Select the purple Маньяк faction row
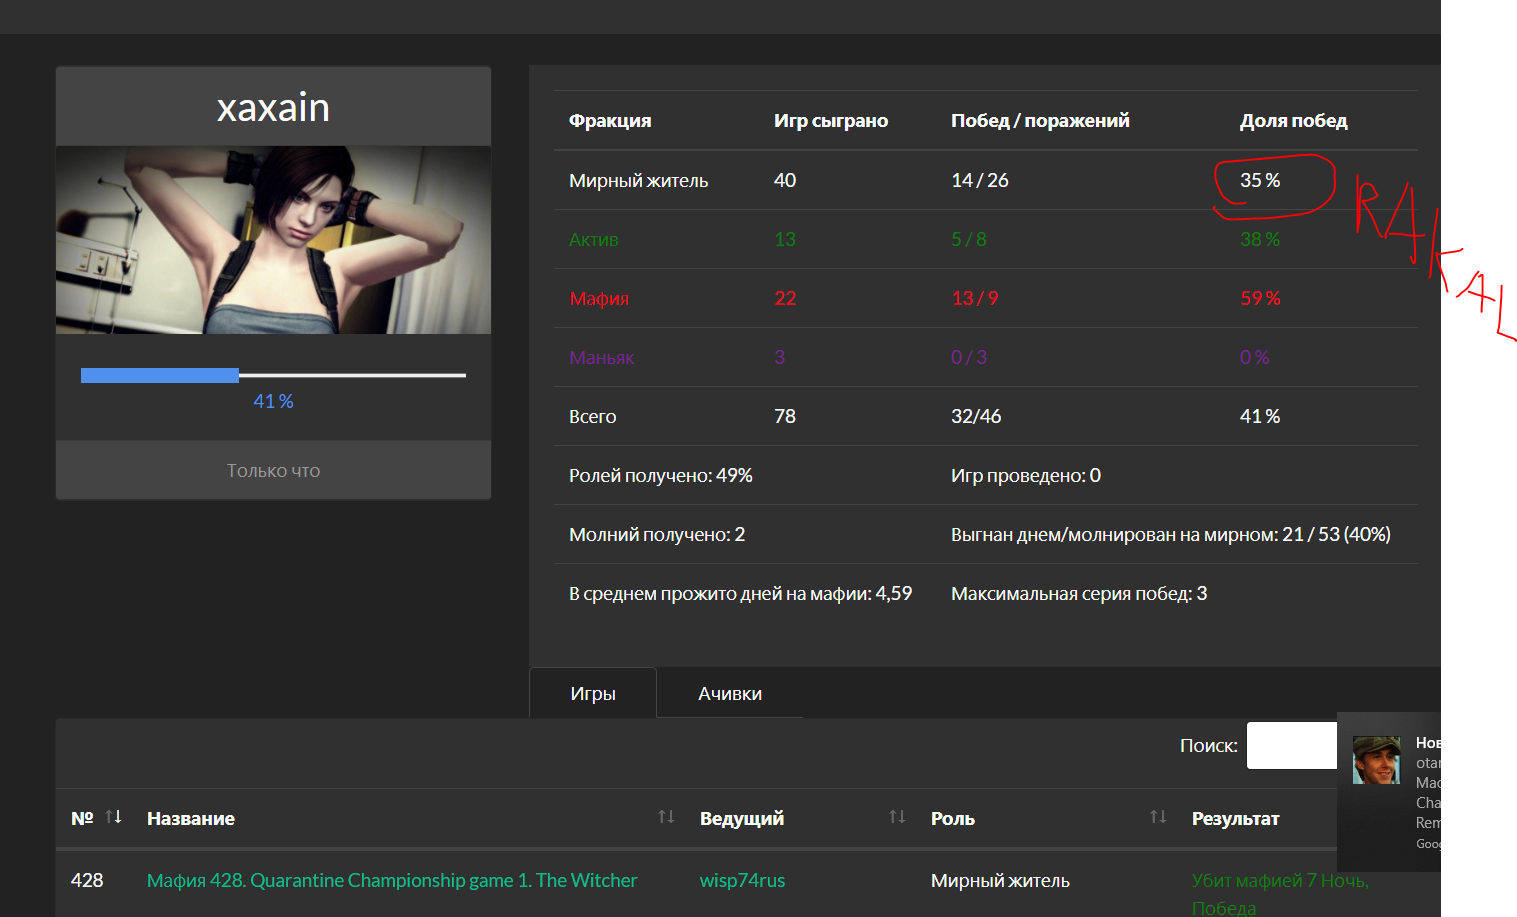Image resolution: width=1517 pixels, height=917 pixels. coord(601,357)
